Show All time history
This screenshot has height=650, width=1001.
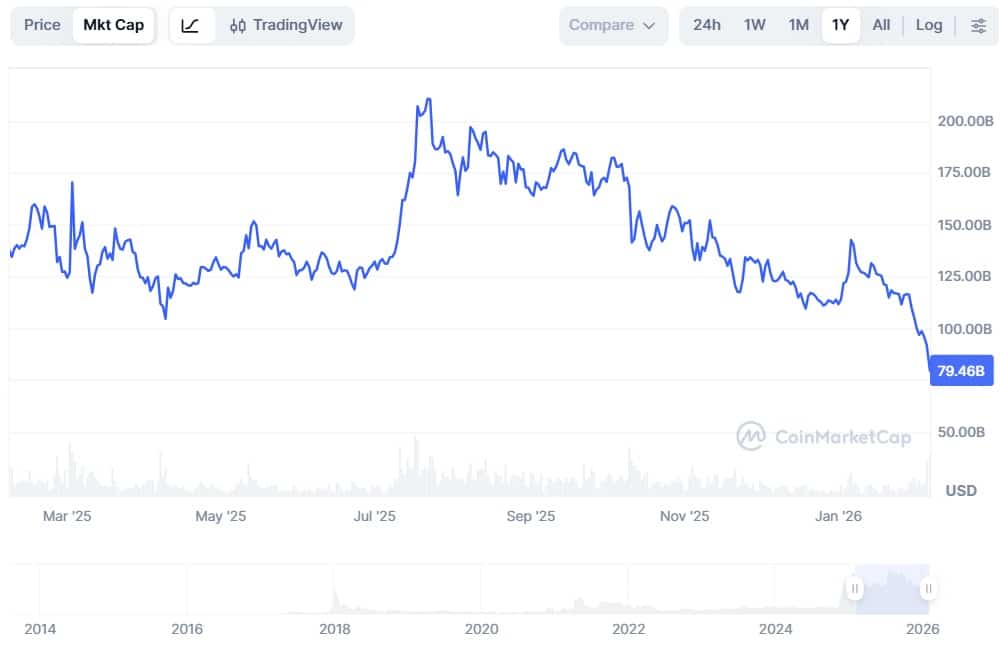click(x=880, y=25)
